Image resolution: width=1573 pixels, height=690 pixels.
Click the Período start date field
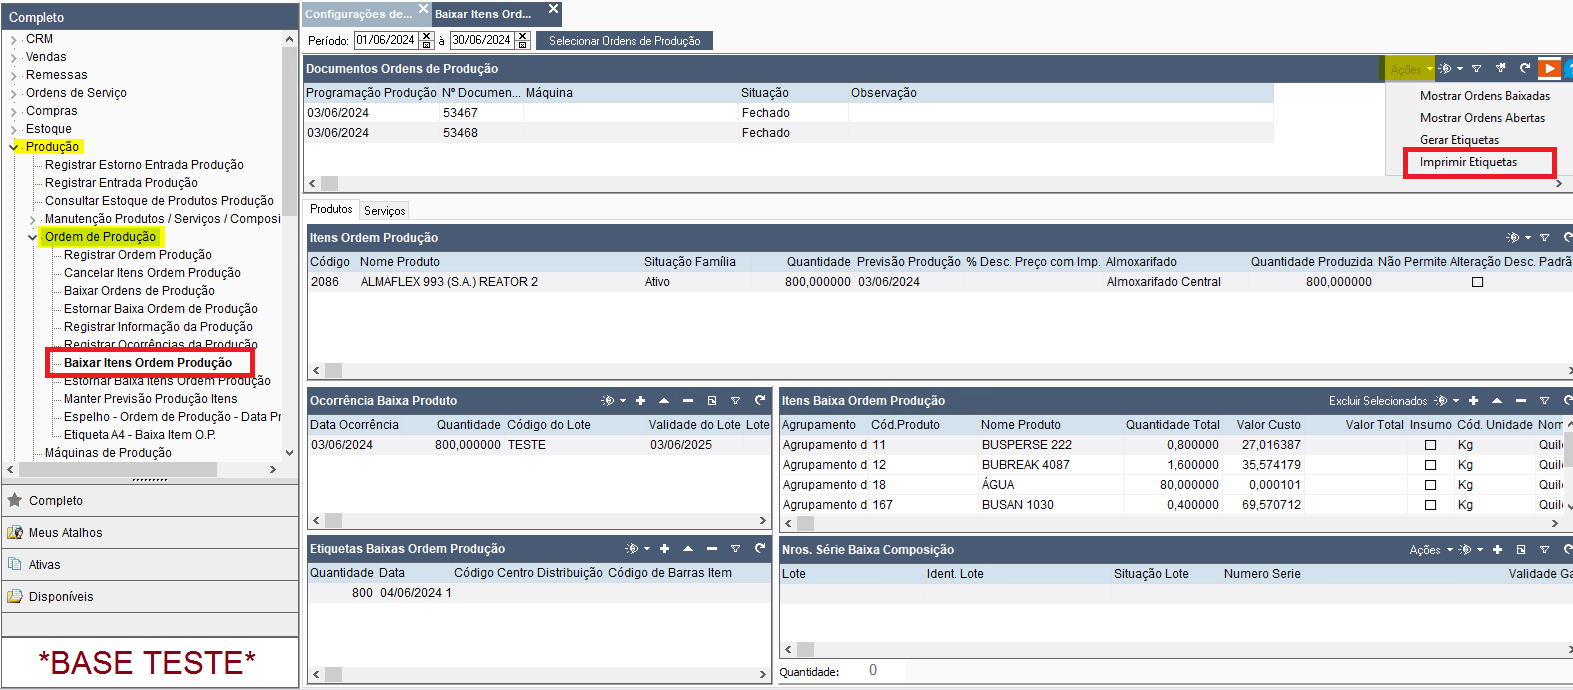[386, 40]
